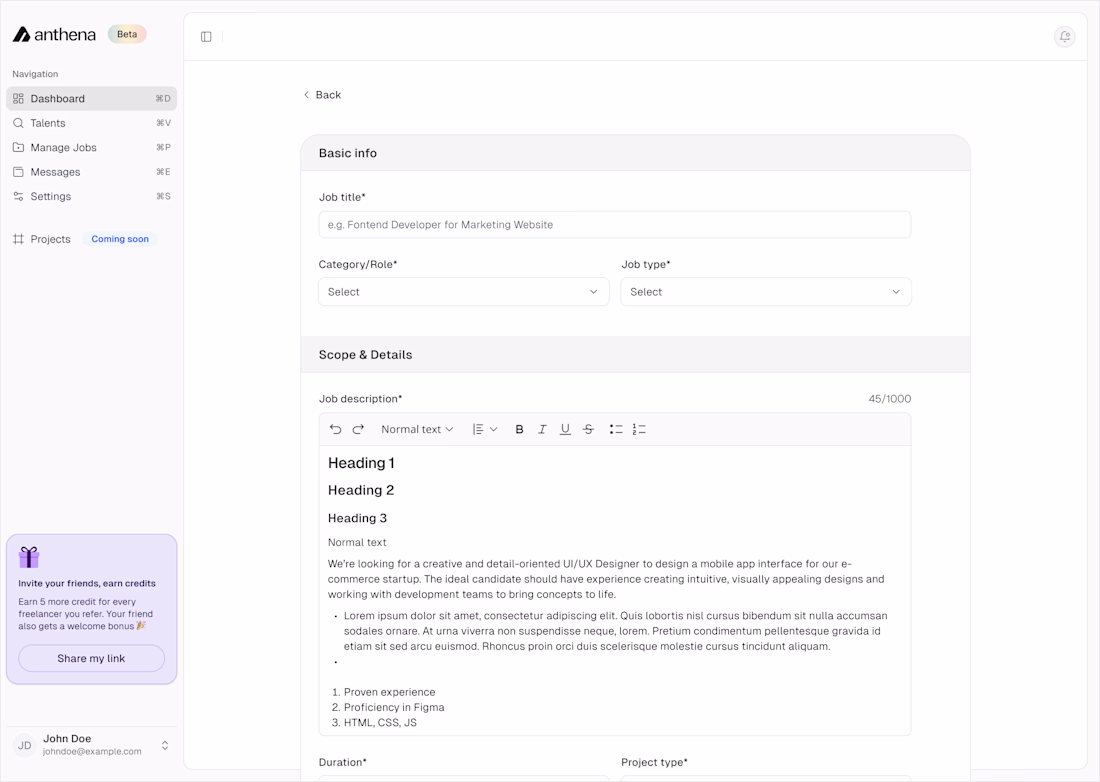Click the Heading 3 line in the editor
The image size is (1100, 782).
click(x=357, y=518)
